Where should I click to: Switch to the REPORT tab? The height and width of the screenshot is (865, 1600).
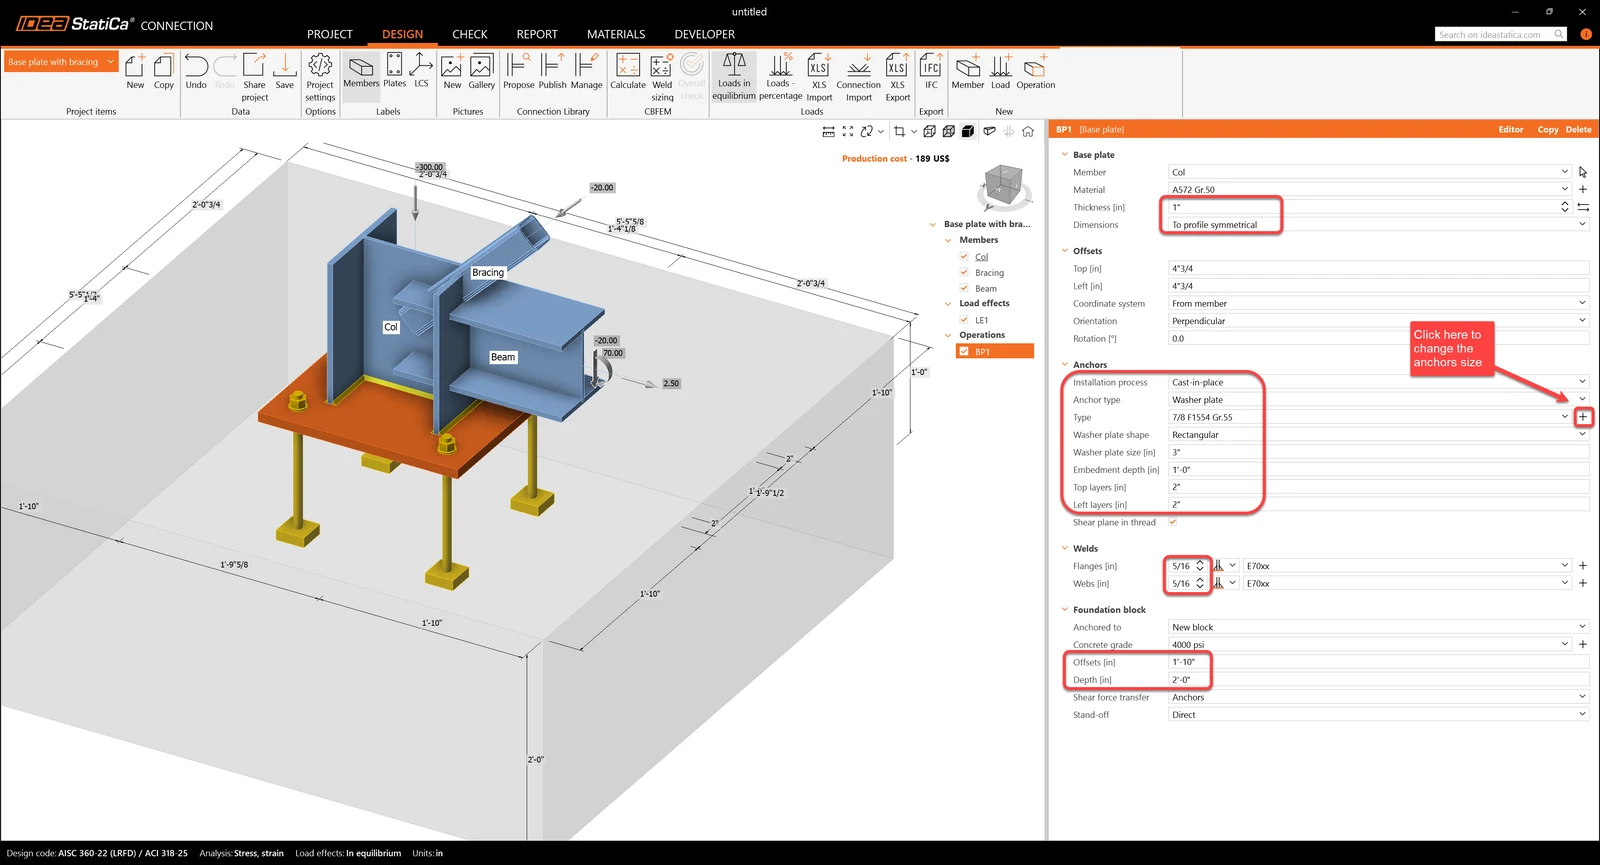click(537, 34)
